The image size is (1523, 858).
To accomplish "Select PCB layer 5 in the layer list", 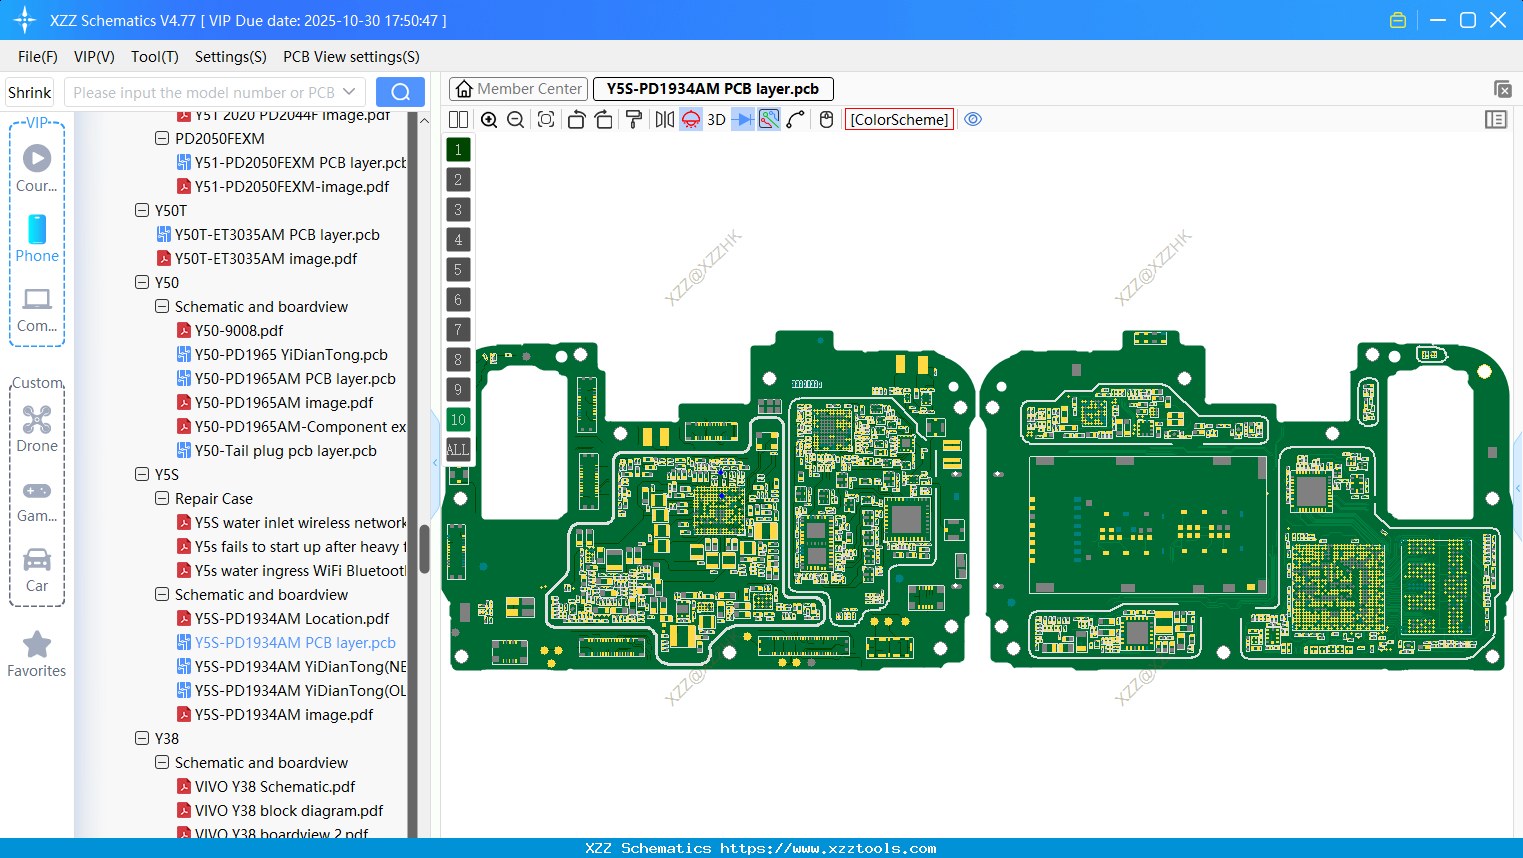I will 458,269.
